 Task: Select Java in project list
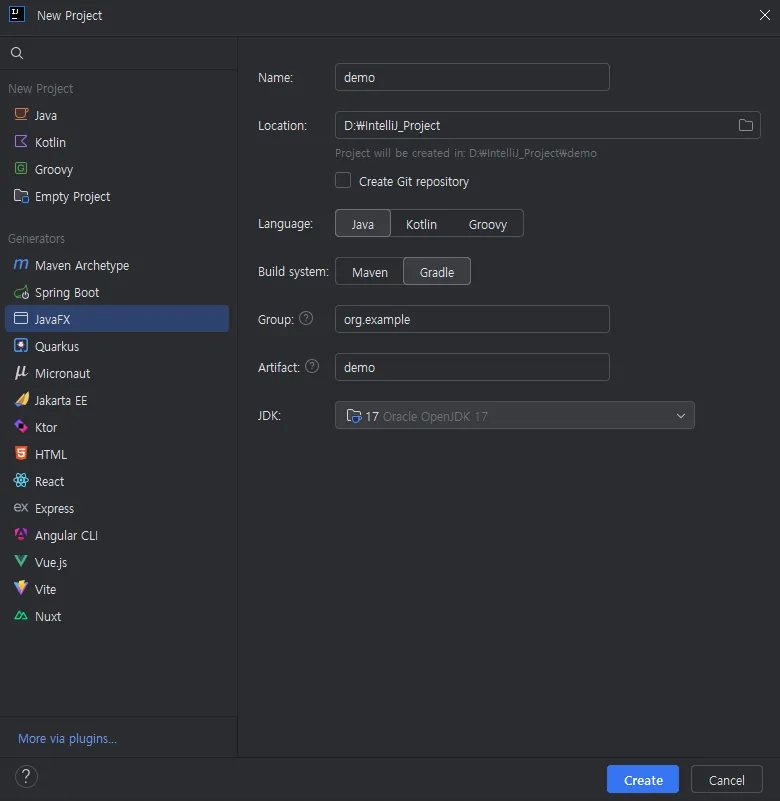coord(117,115)
